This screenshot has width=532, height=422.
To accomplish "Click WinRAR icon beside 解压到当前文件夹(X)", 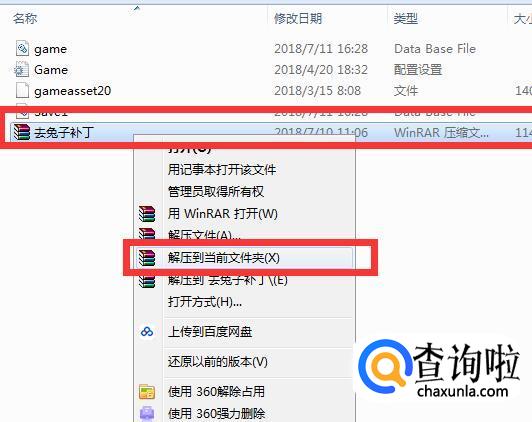I will tap(147, 258).
